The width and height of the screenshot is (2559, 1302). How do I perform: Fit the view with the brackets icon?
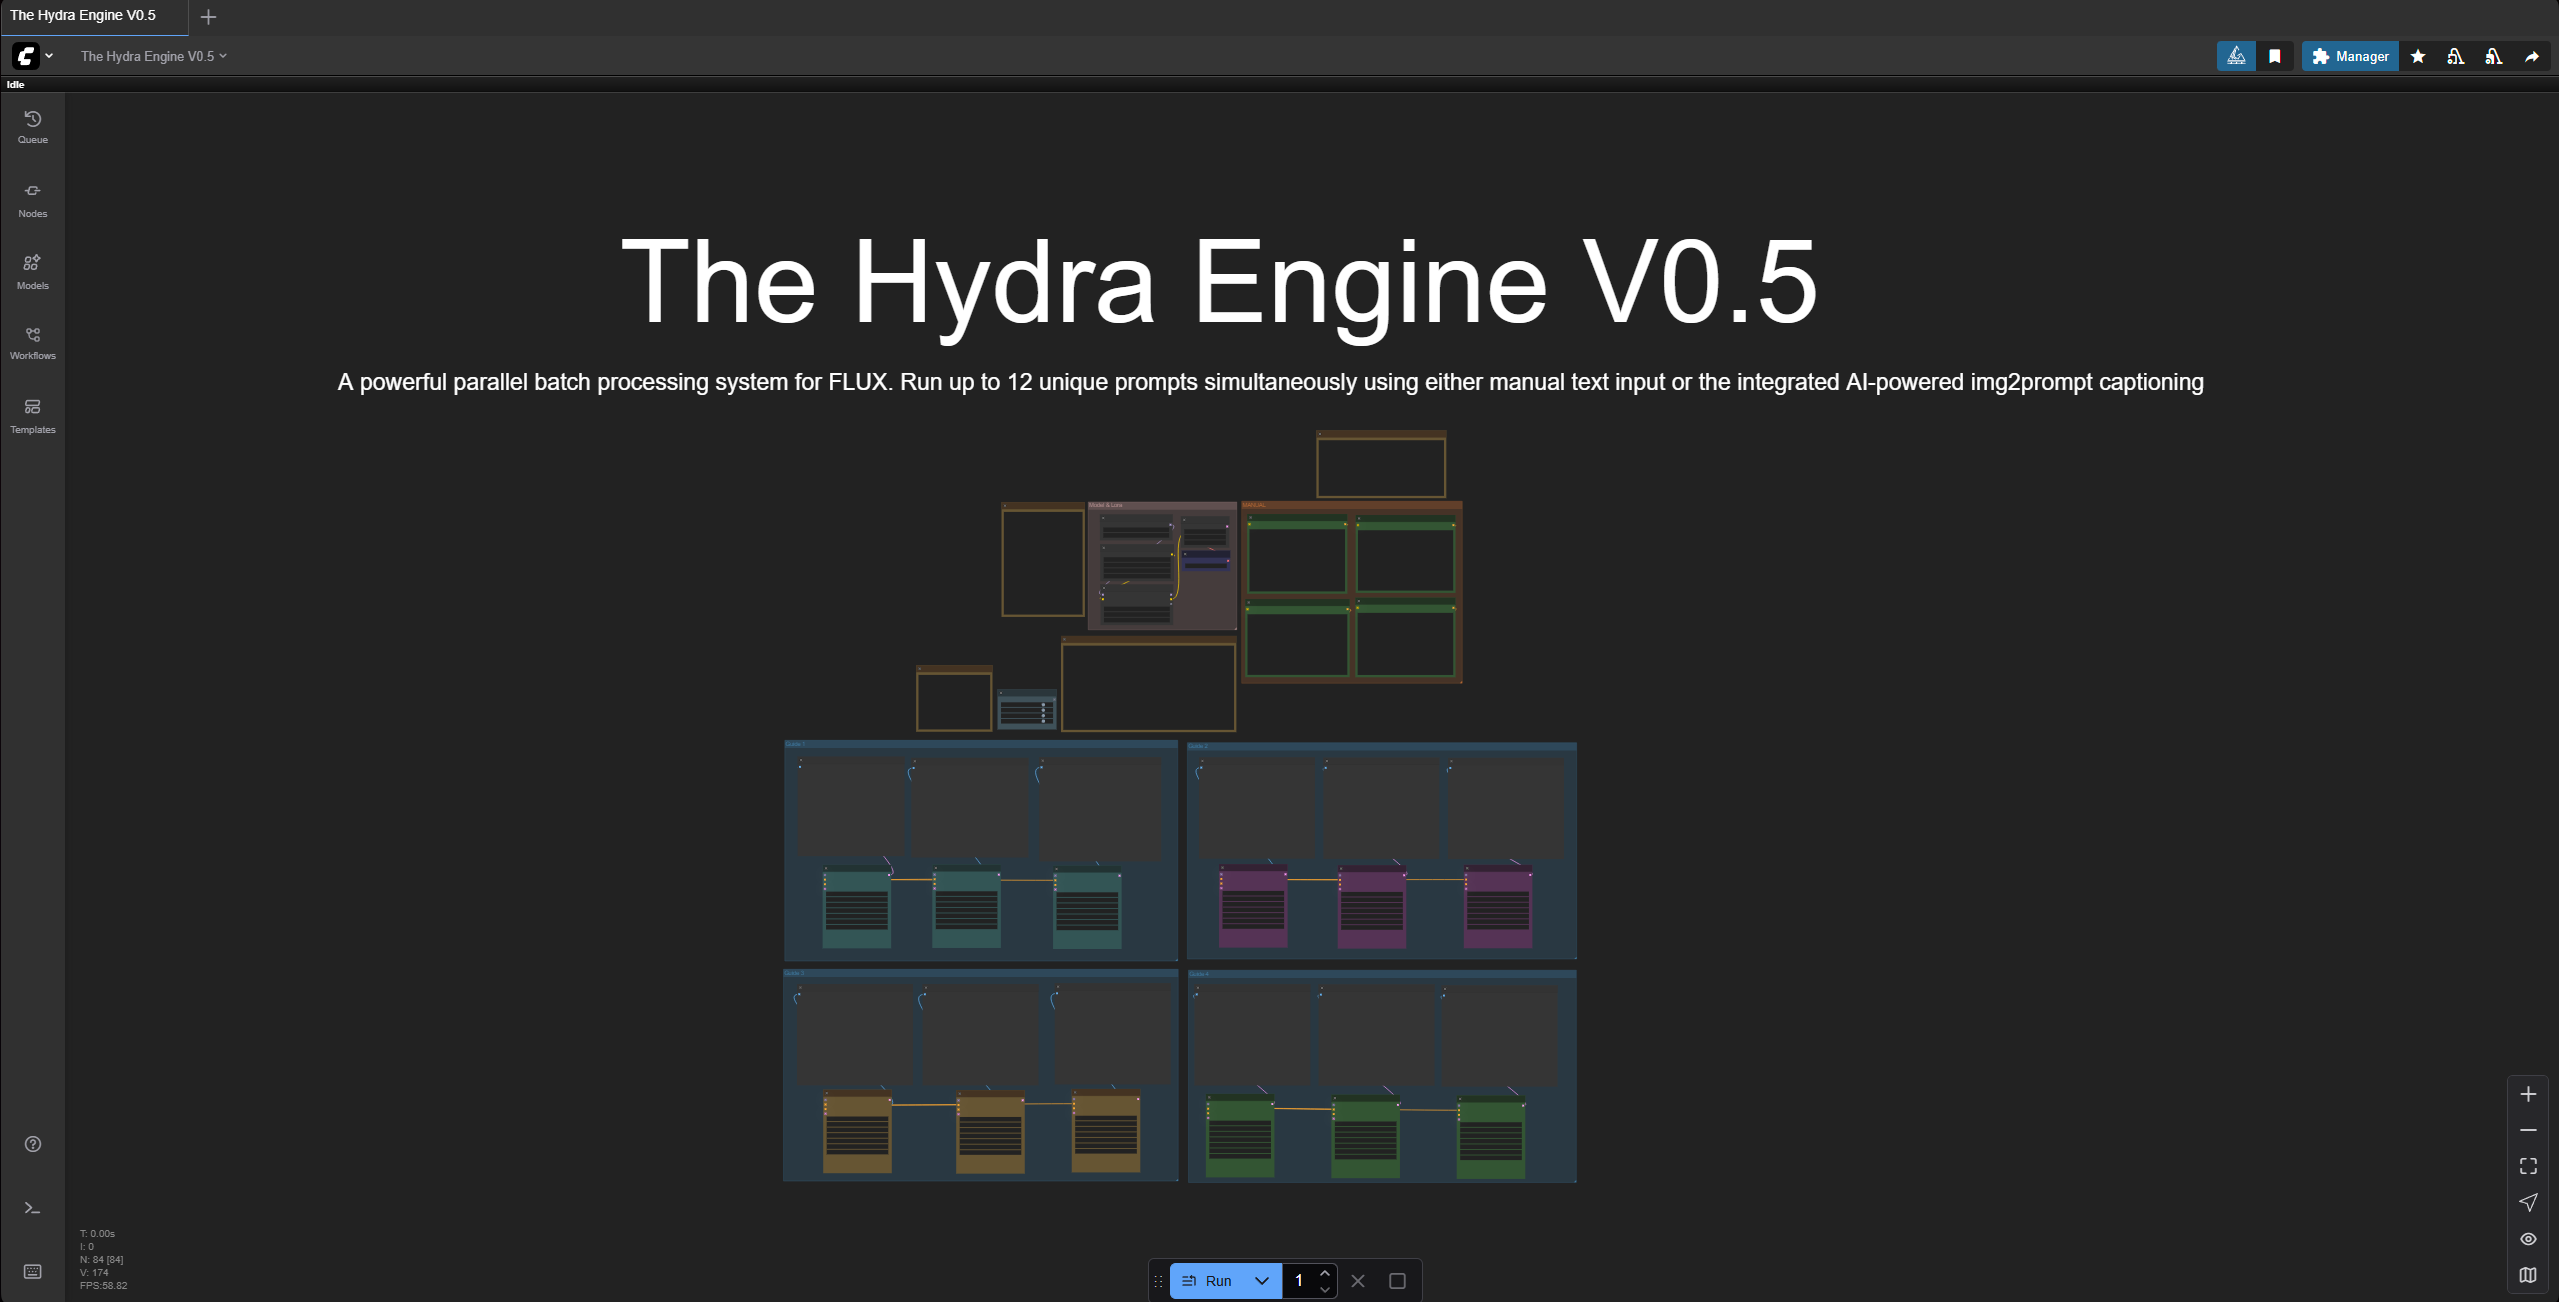click(x=2528, y=1166)
